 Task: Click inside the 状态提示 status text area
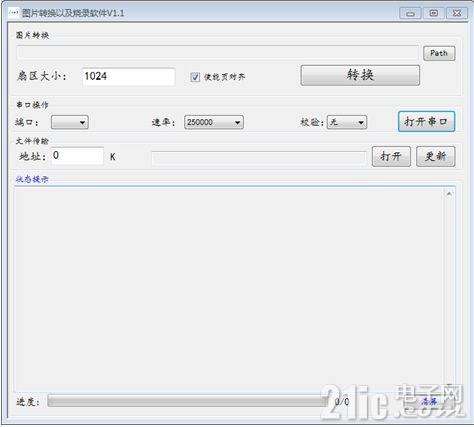click(229, 289)
